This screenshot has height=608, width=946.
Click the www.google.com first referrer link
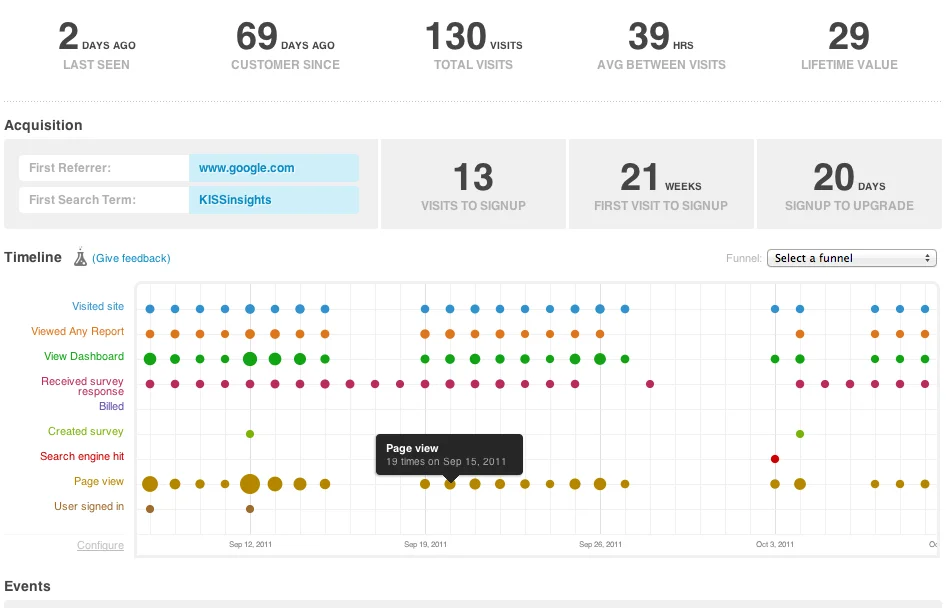246,168
